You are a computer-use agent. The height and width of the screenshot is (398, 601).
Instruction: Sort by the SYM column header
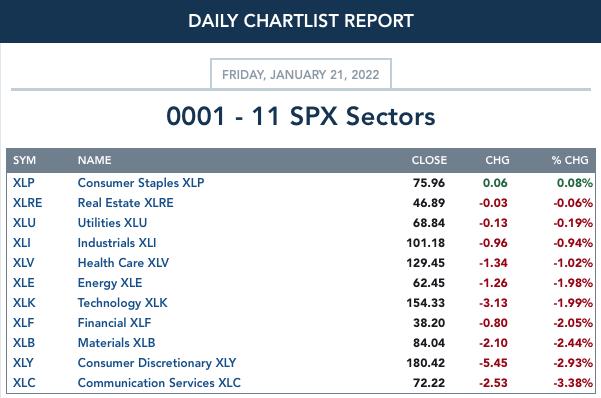25,160
